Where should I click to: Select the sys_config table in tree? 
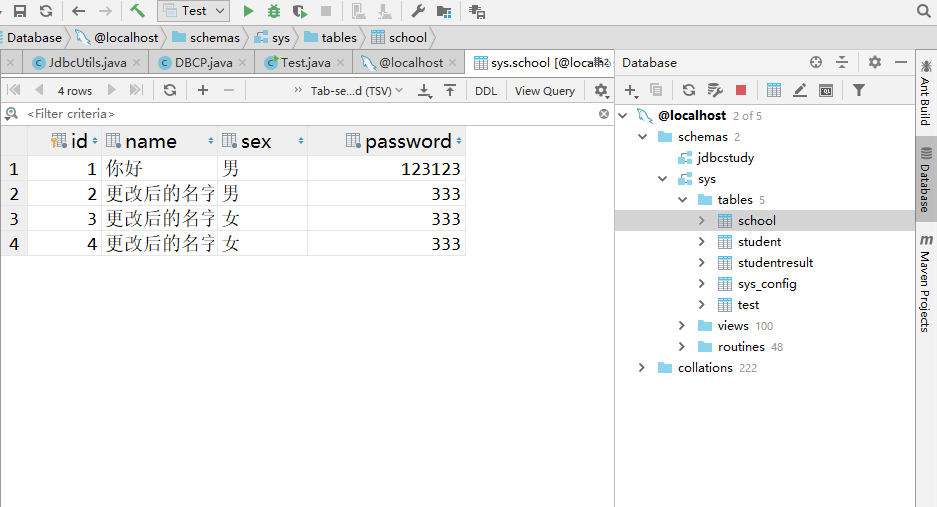767,284
